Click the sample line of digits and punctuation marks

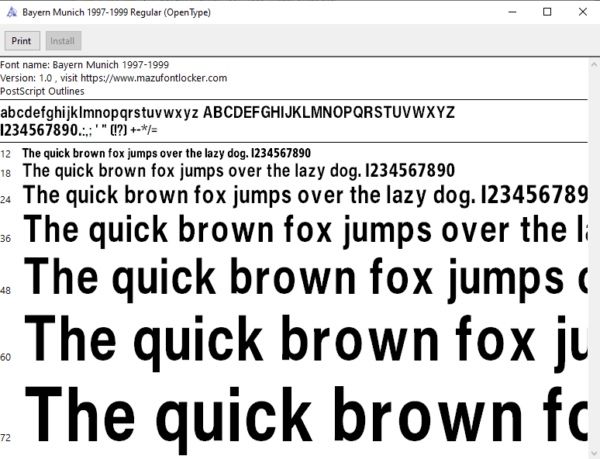pos(79,130)
